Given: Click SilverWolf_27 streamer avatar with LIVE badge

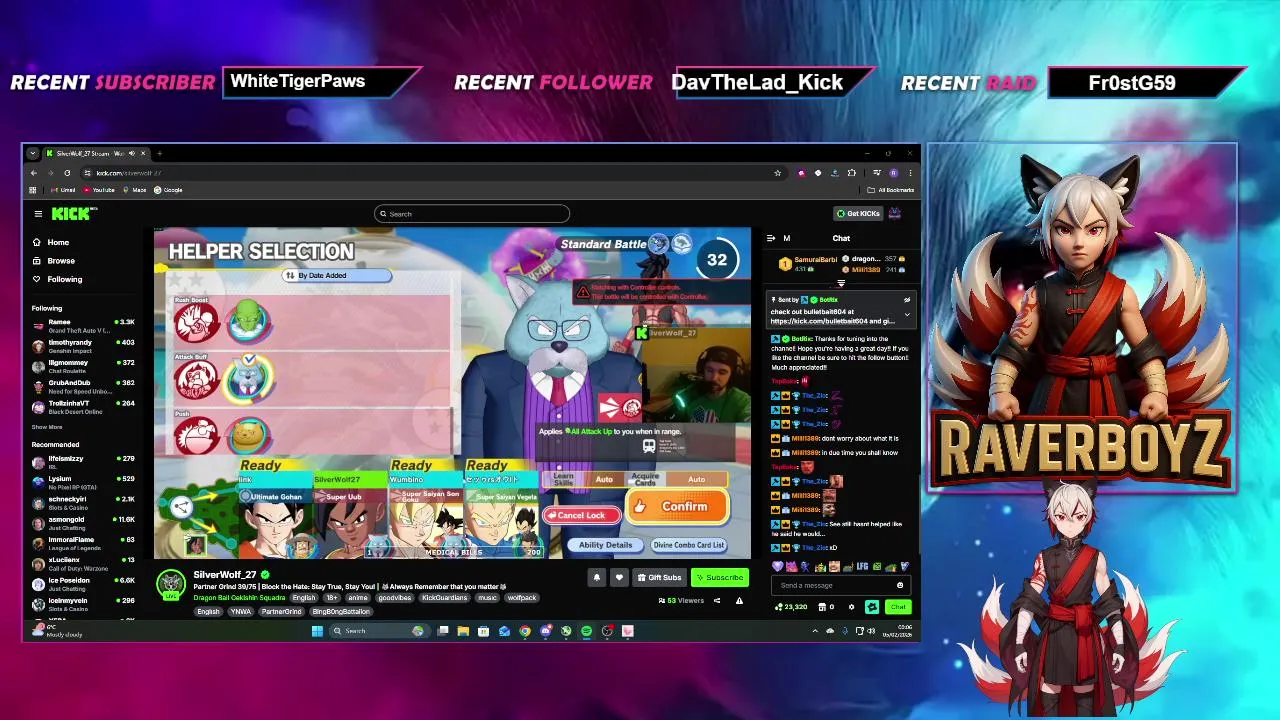Looking at the screenshot, I should (x=171, y=585).
